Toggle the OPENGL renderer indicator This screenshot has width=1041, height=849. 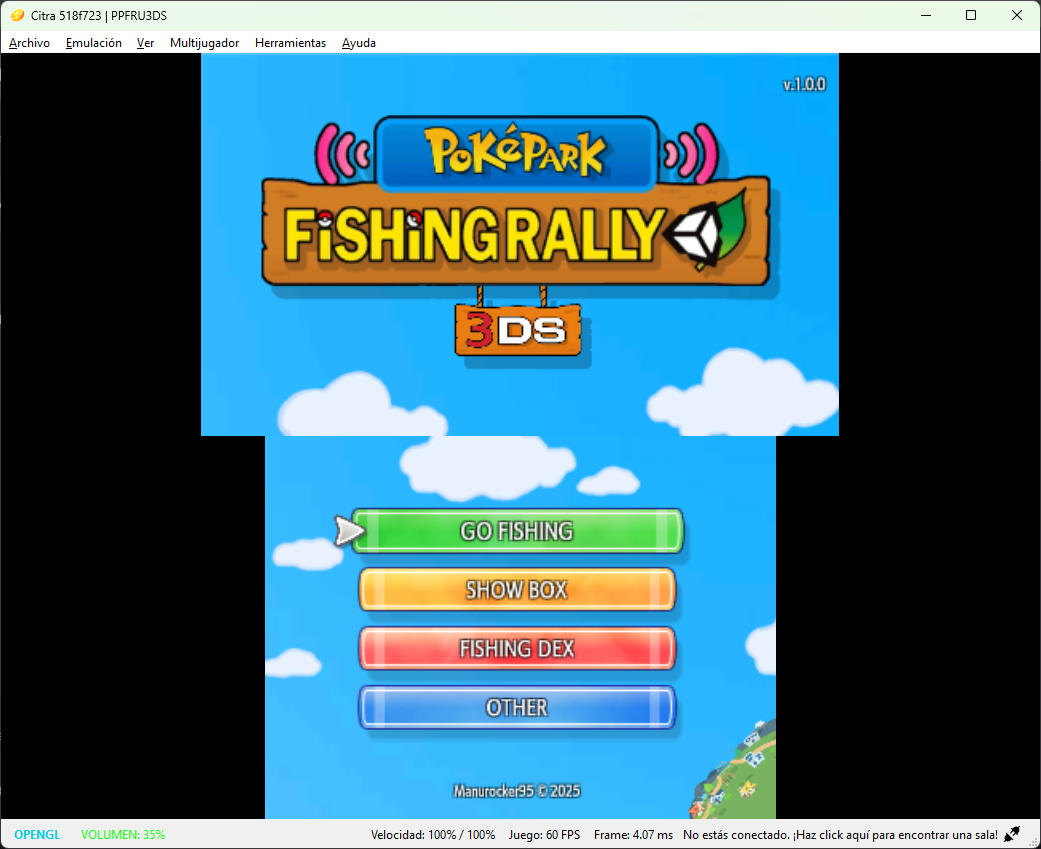[x=37, y=834]
